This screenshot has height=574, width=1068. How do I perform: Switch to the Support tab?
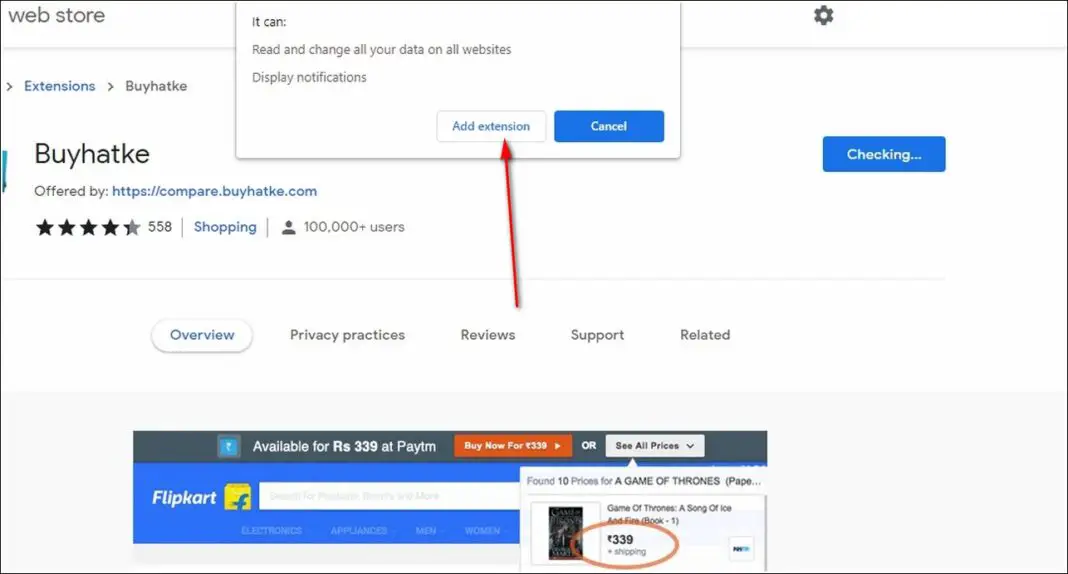(x=597, y=335)
